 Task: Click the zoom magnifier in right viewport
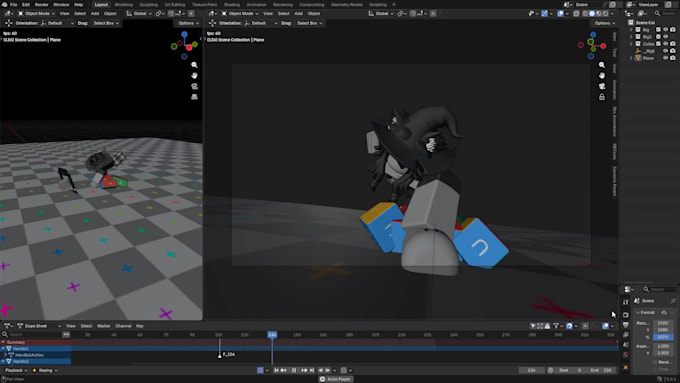coord(602,65)
